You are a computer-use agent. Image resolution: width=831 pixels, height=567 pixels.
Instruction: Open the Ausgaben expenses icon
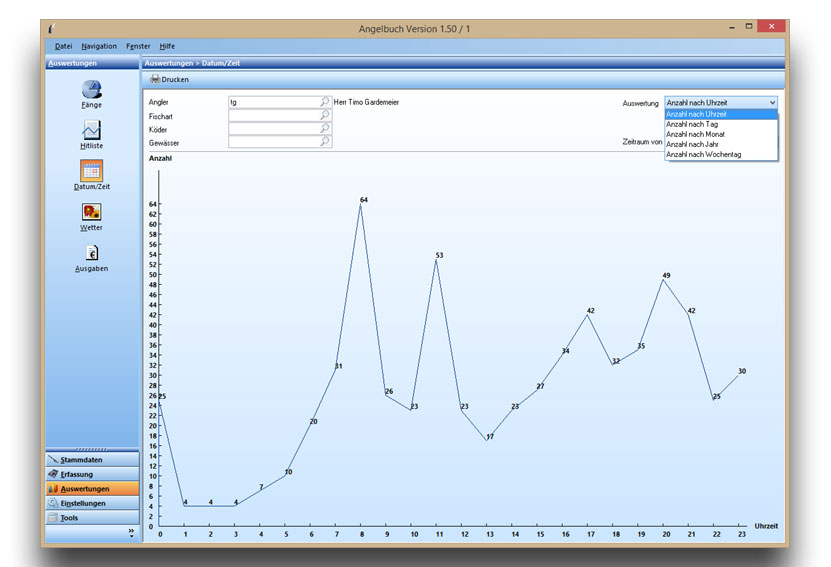(x=91, y=253)
